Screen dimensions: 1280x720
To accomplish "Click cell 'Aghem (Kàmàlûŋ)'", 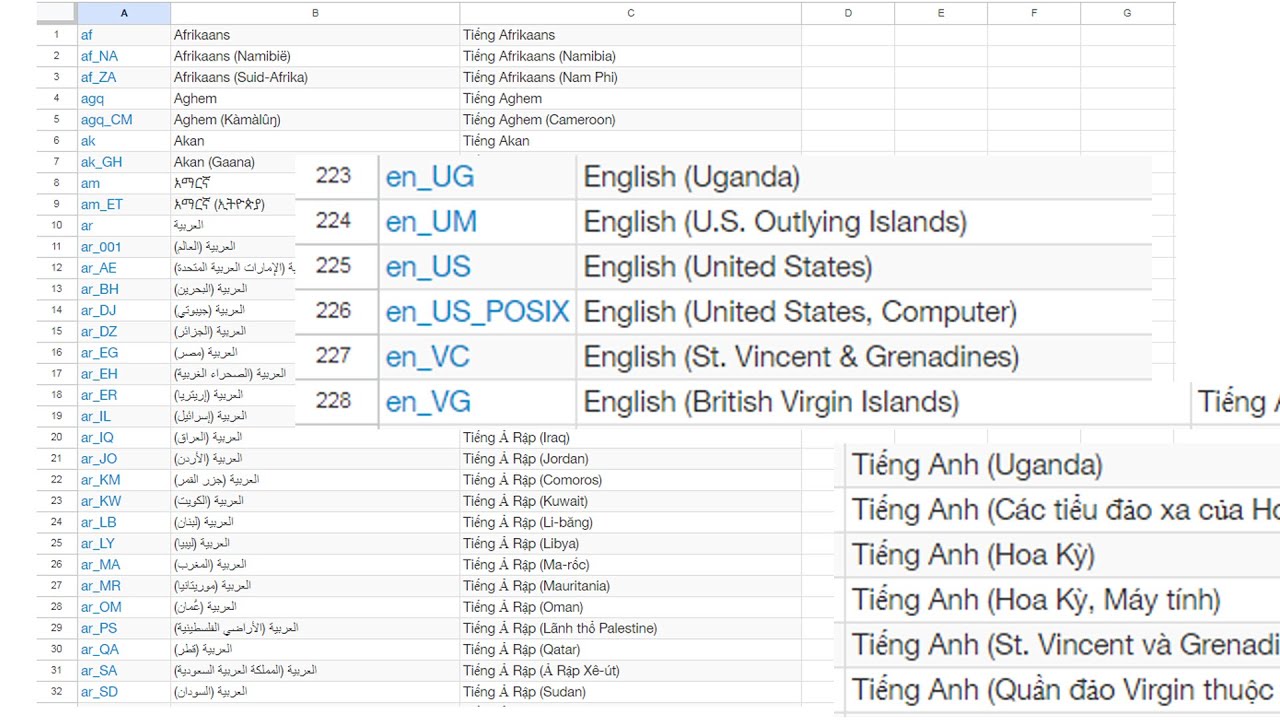I will [315, 120].
